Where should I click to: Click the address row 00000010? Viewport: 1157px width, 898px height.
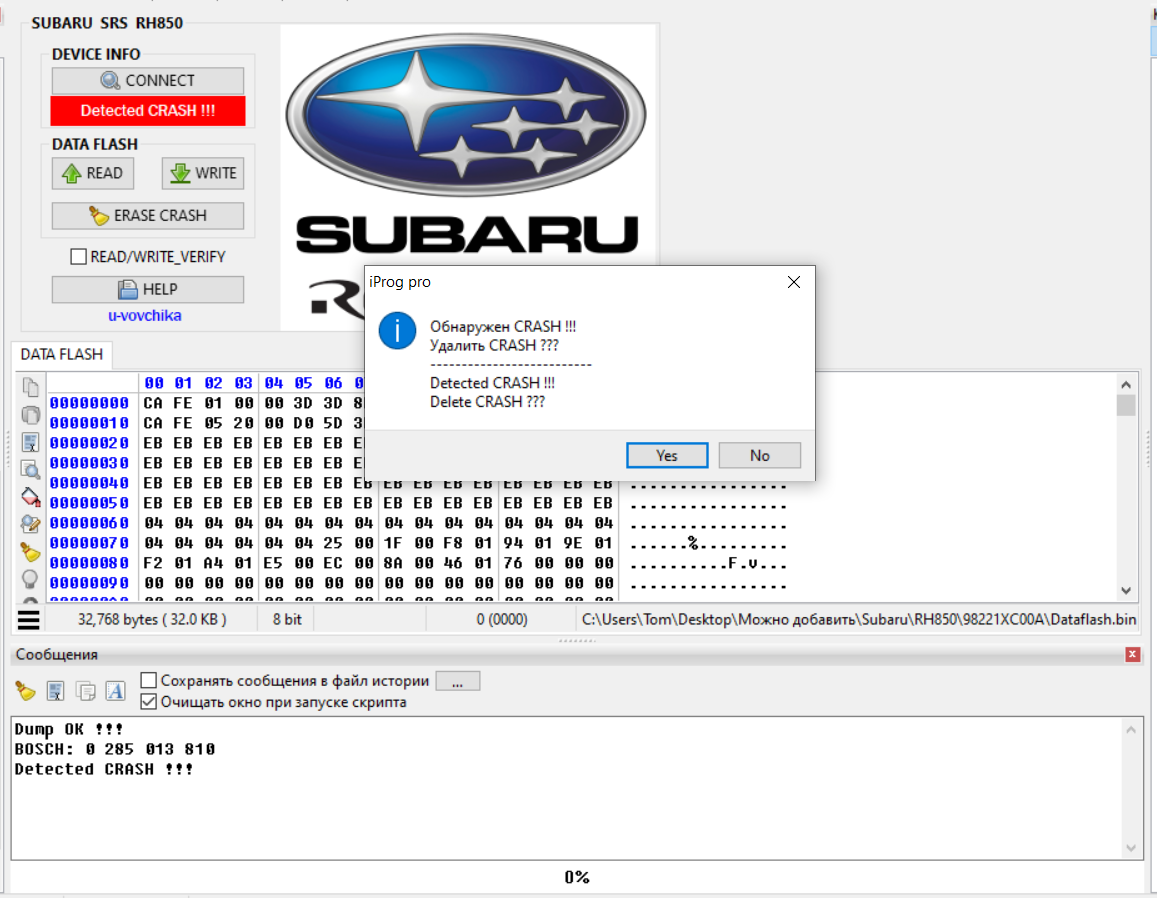[89, 423]
